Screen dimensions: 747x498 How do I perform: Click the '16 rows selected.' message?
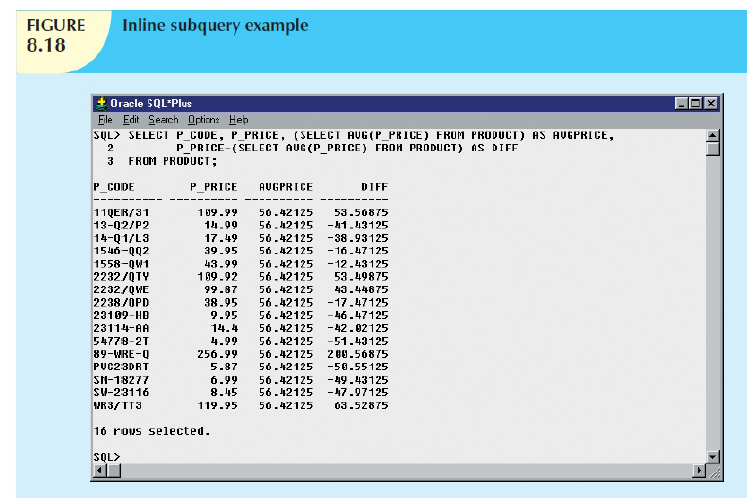tap(151, 431)
